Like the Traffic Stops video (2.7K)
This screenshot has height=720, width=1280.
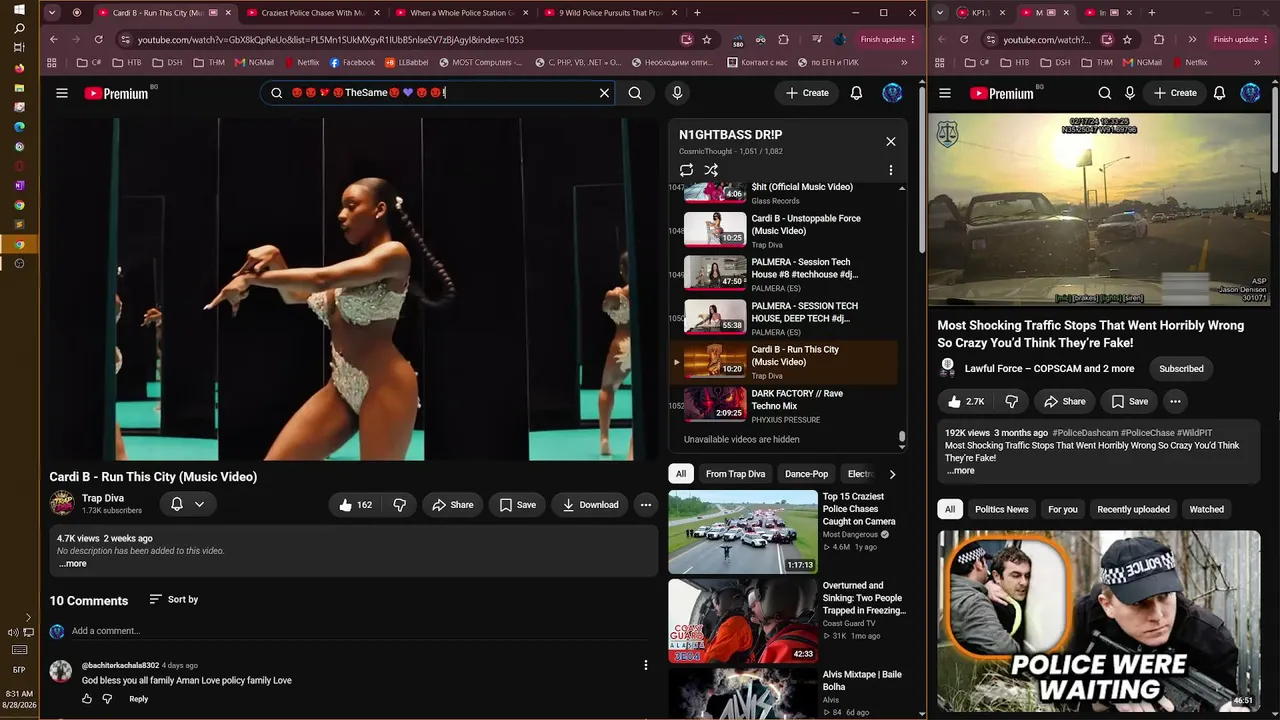pos(966,401)
